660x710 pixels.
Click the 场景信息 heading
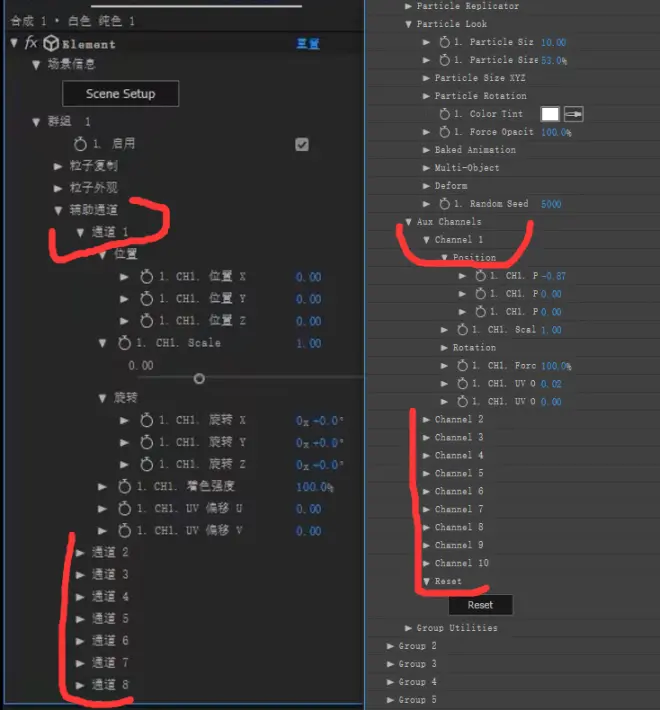pyautogui.click(x=72, y=64)
